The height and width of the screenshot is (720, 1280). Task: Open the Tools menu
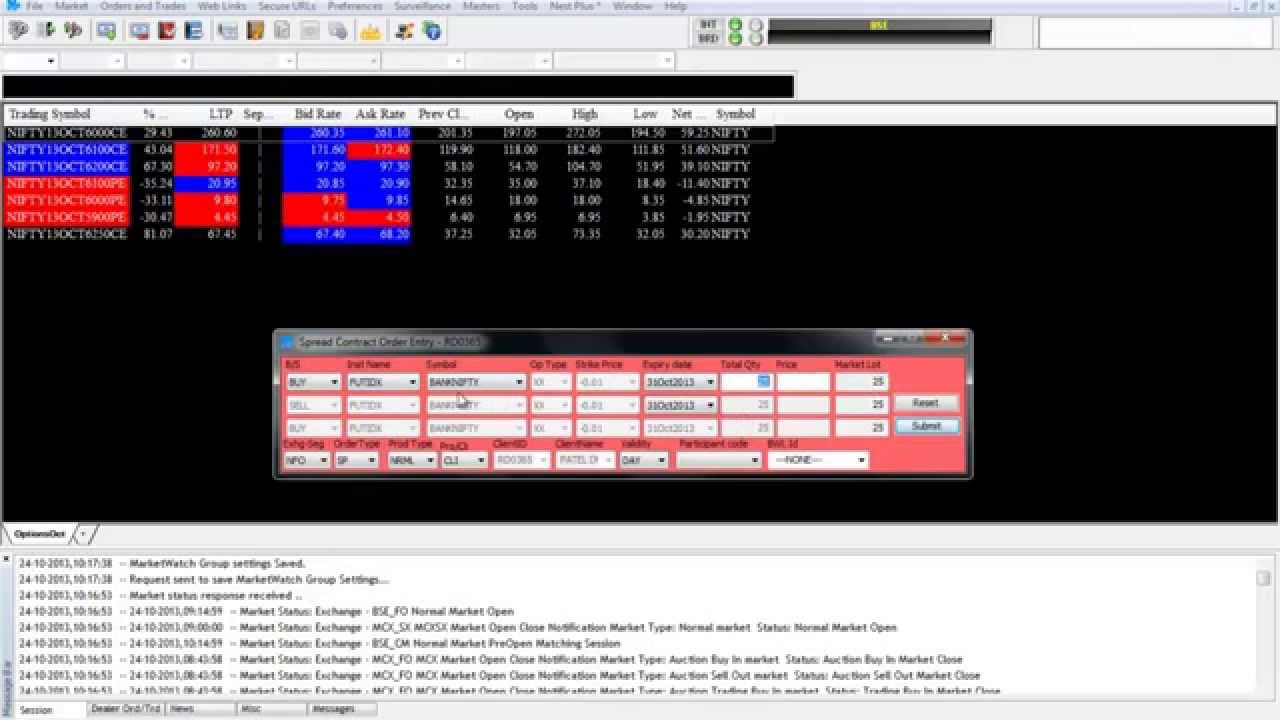tap(525, 6)
